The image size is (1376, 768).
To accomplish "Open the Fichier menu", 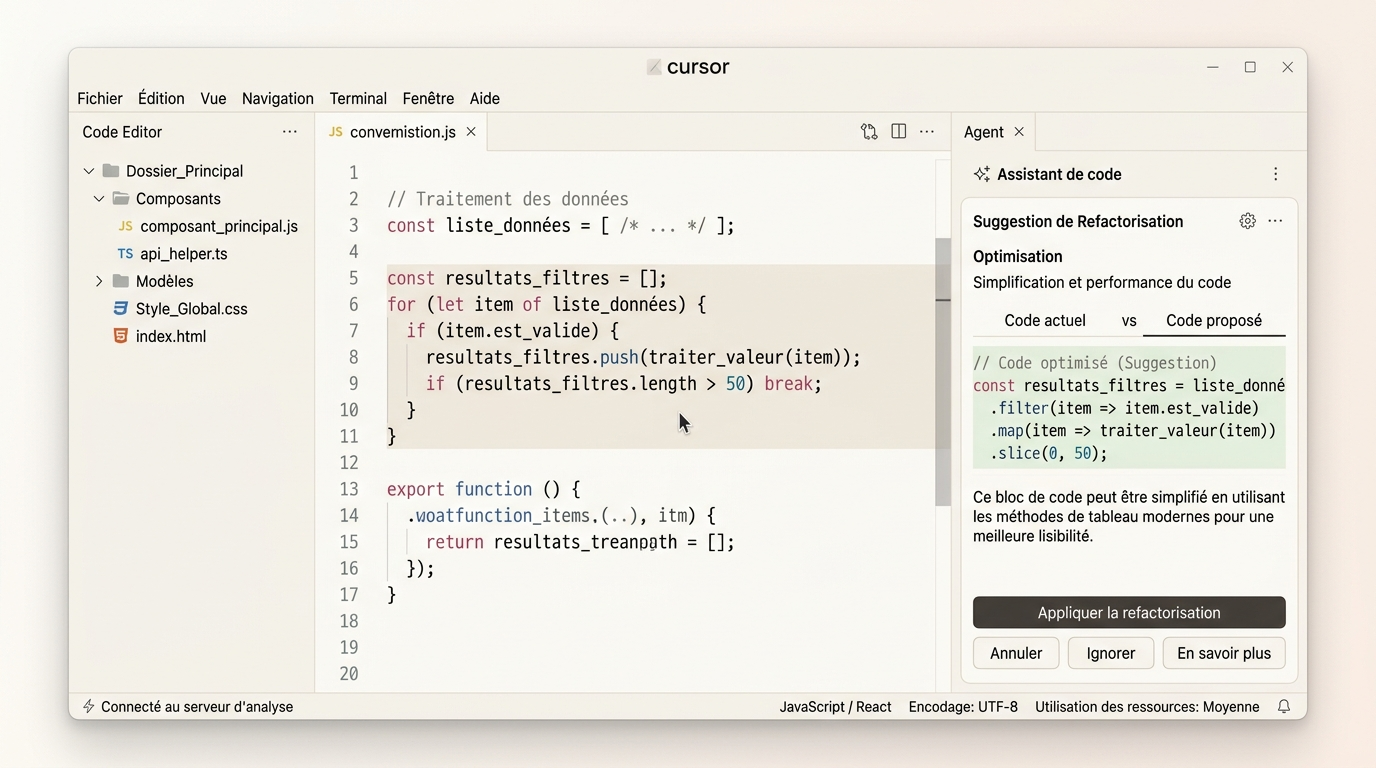I will (x=100, y=98).
